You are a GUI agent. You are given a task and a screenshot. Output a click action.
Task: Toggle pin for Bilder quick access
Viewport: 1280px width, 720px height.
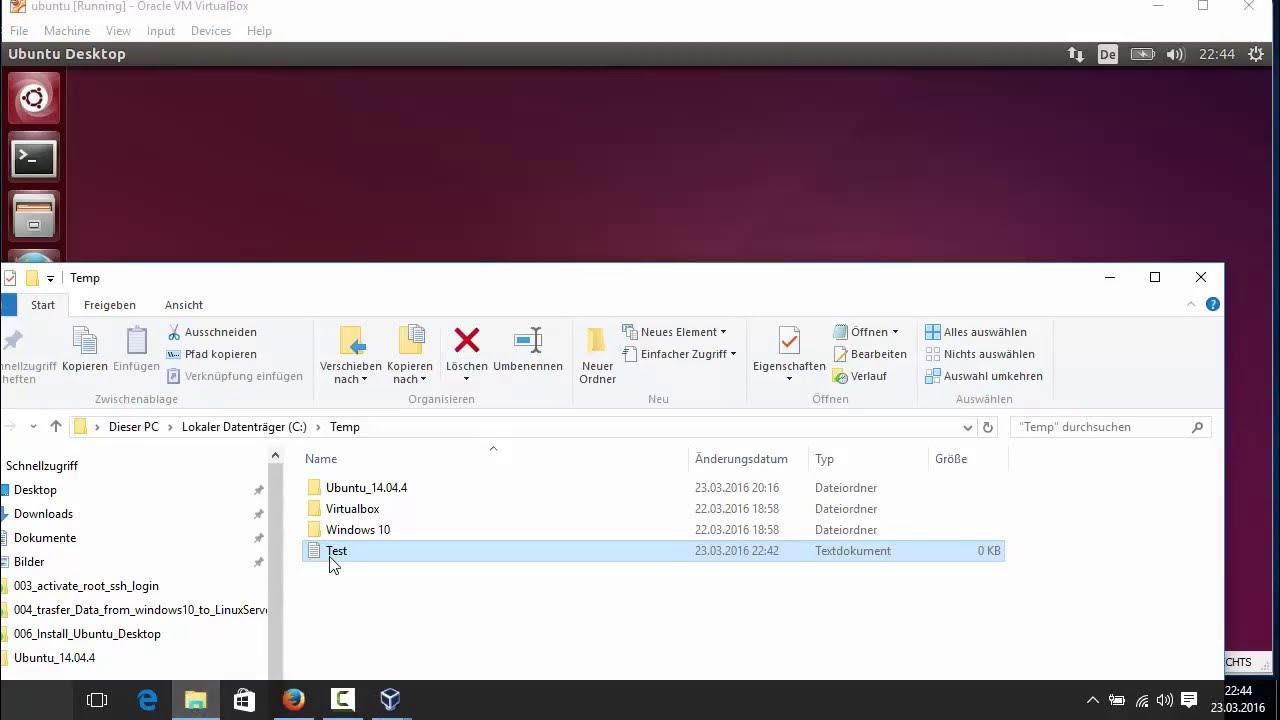click(258, 562)
